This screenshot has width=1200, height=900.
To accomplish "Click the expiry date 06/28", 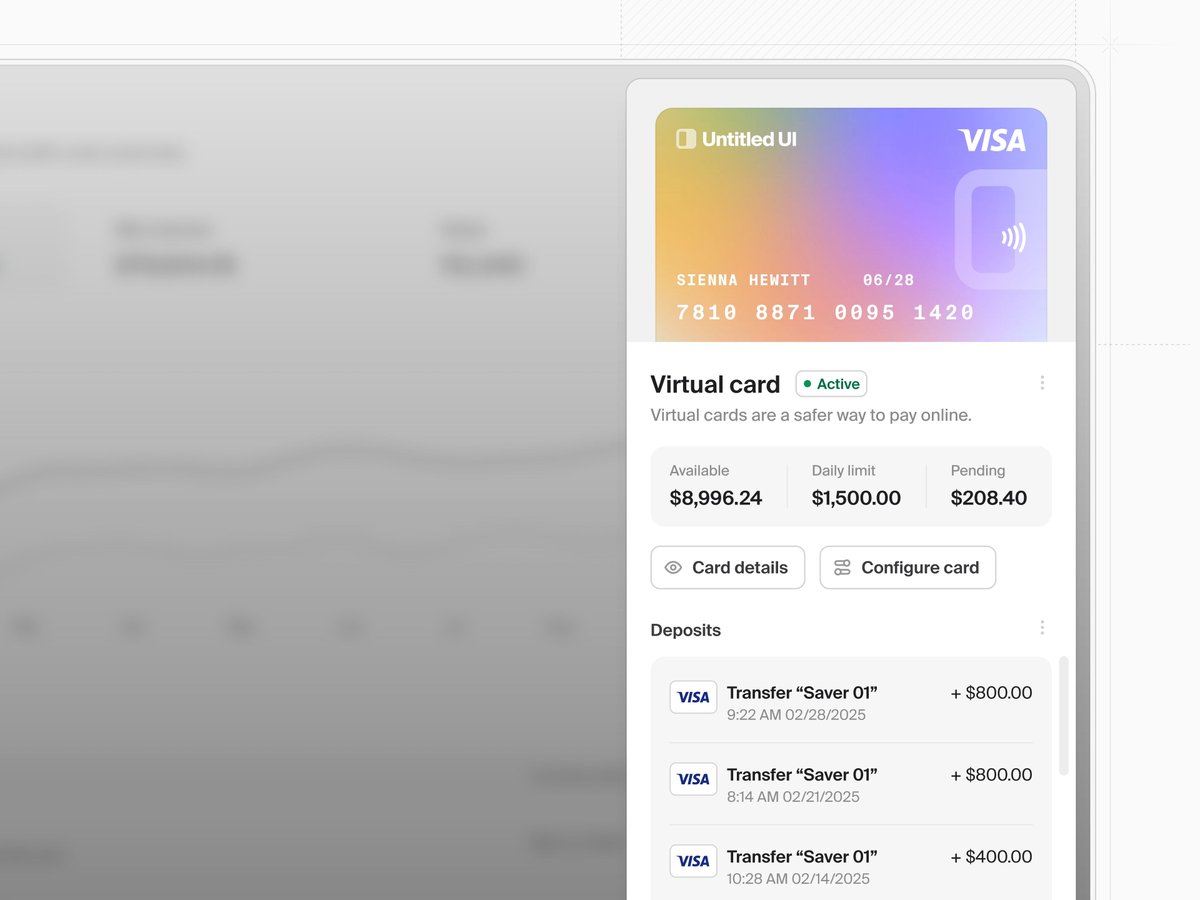I will pos(888,280).
